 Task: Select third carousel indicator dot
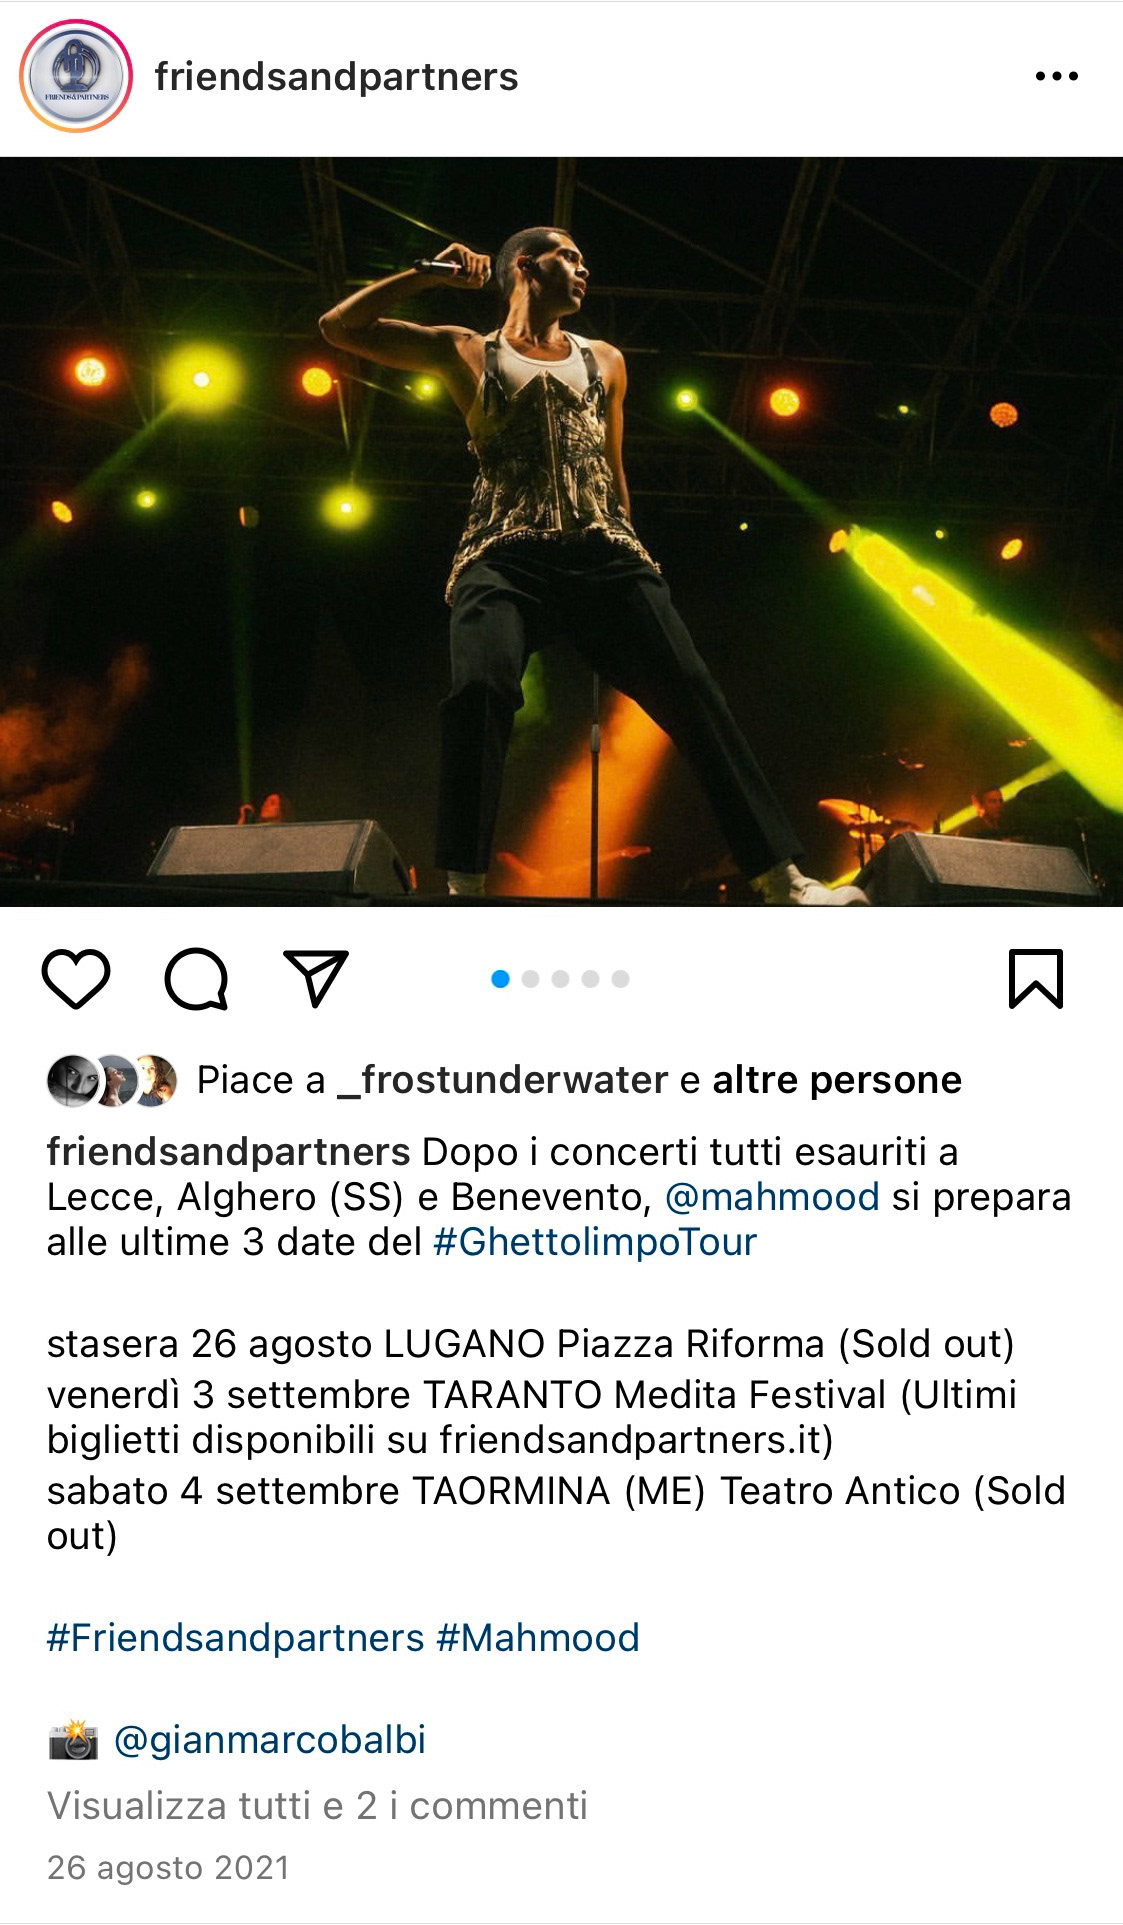point(561,979)
